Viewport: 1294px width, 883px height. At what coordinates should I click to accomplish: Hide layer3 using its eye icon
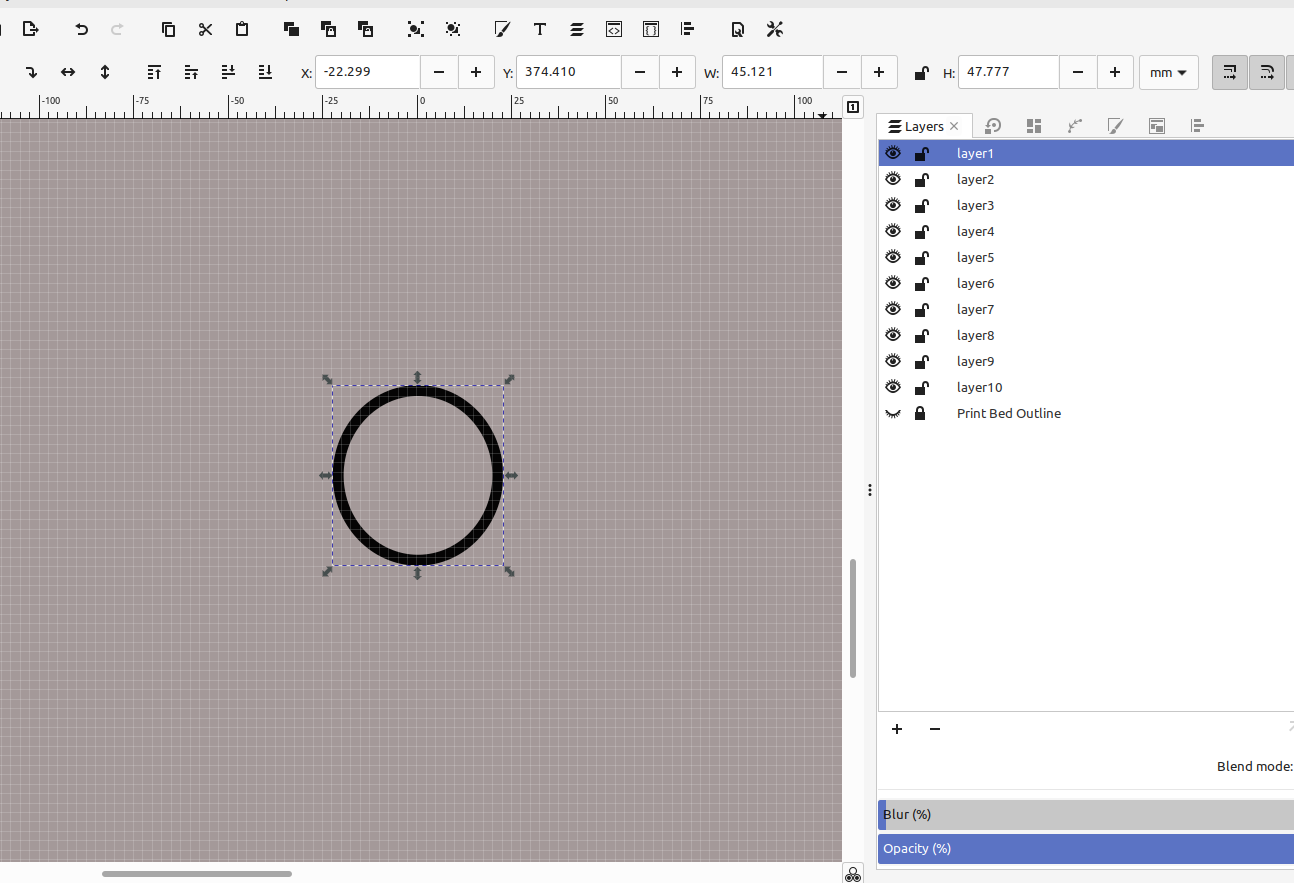click(x=893, y=204)
